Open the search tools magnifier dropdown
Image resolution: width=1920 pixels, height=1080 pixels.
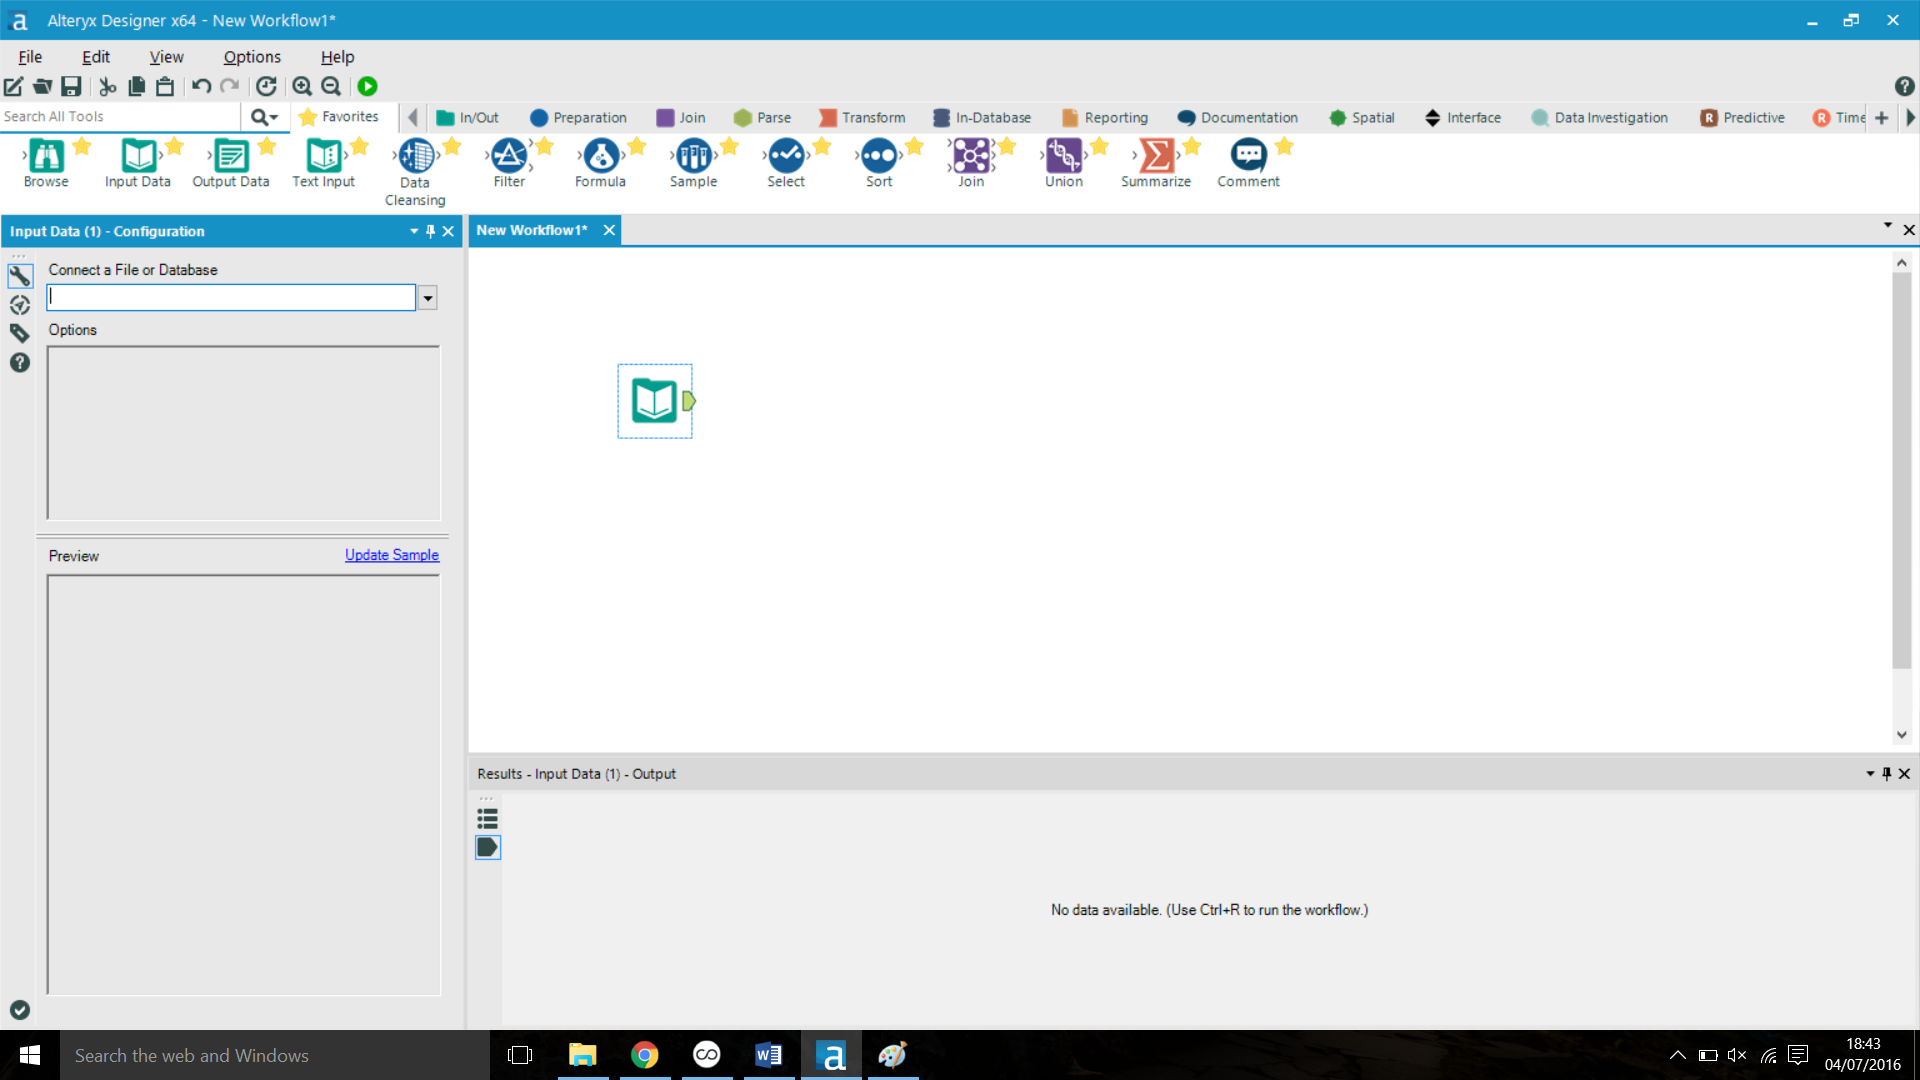point(264,117)
